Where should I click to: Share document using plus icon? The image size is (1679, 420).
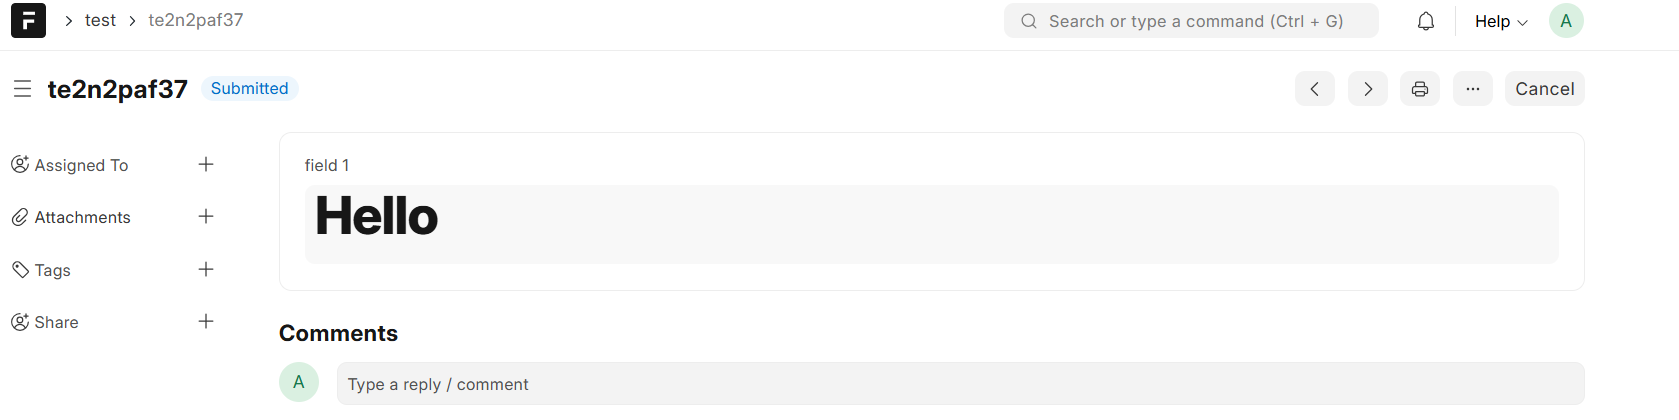(x=206, y=321)
